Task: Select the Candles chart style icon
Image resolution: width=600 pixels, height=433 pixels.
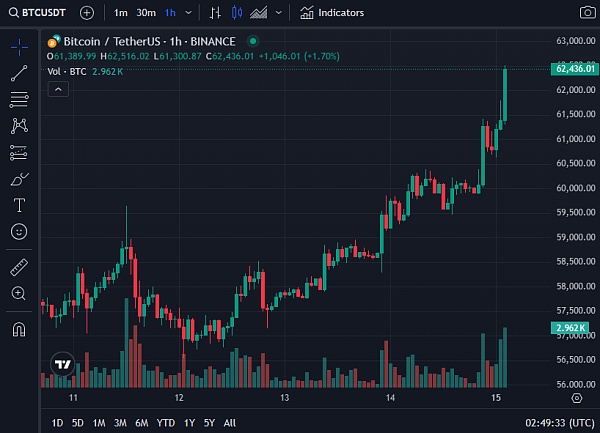Action: 237,13
